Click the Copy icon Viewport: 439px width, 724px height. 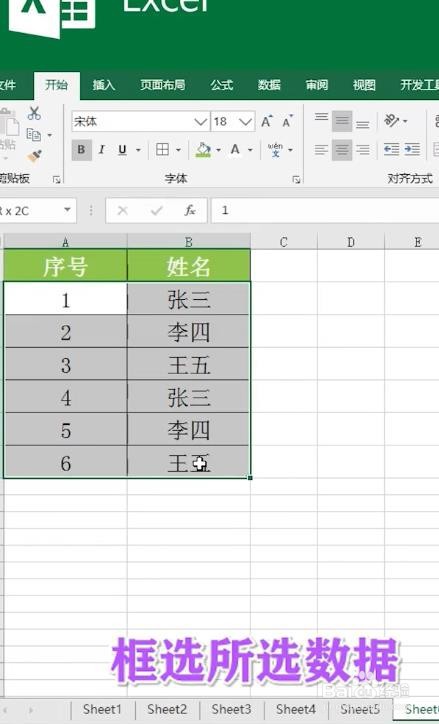pyautogui.click(x=34, y=135)
